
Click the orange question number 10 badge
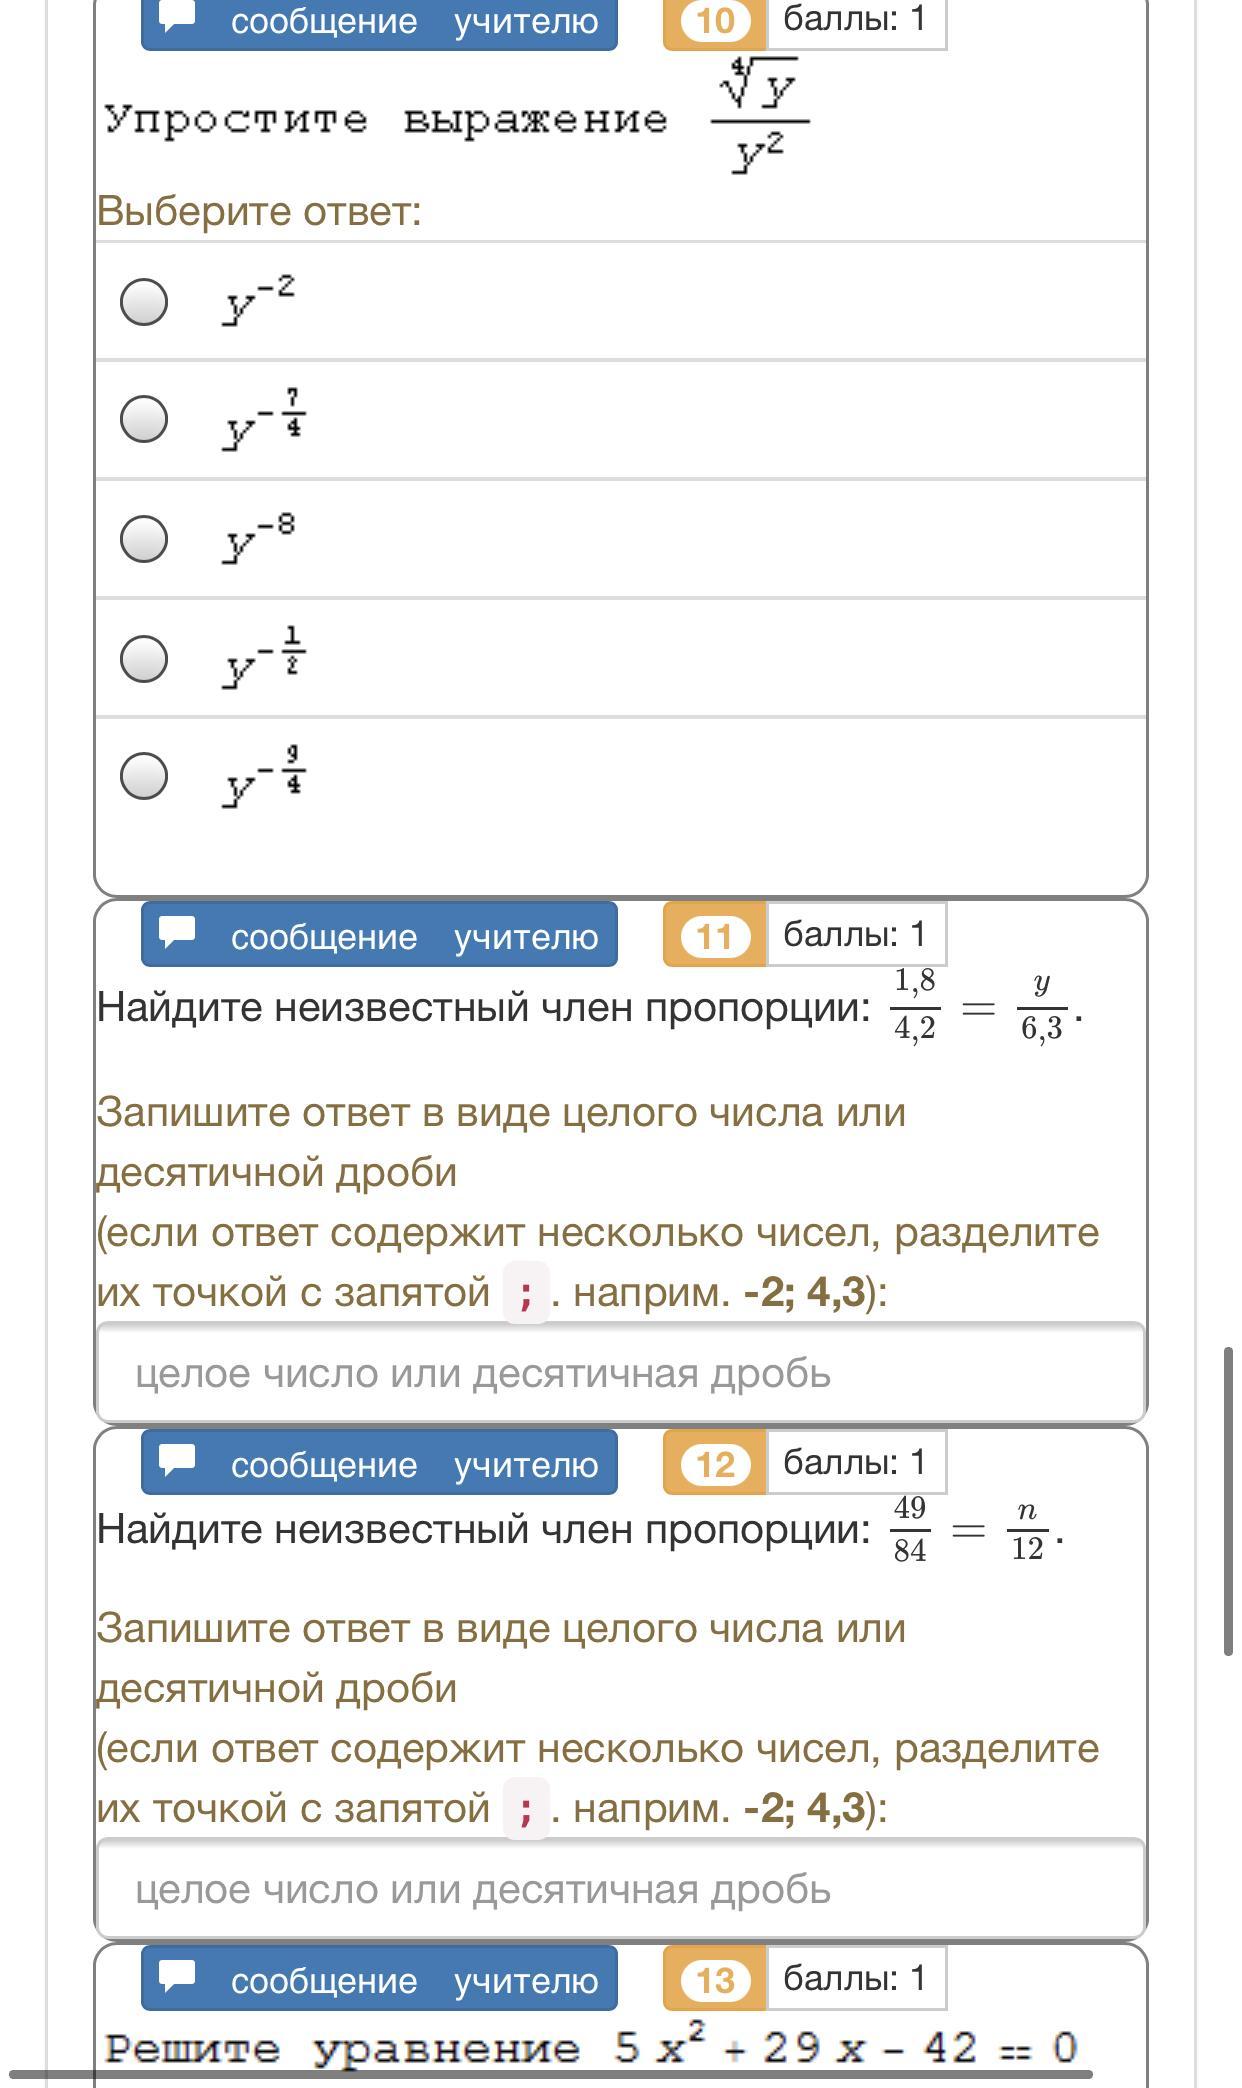(x=714, y=21)
